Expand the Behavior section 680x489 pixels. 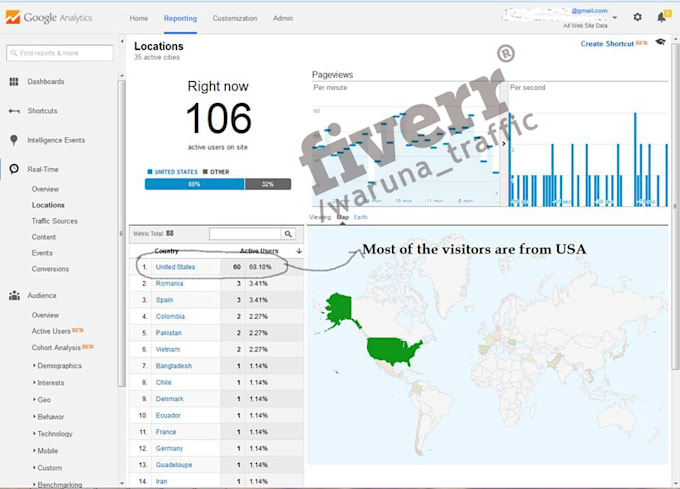(x=49, y=417)
